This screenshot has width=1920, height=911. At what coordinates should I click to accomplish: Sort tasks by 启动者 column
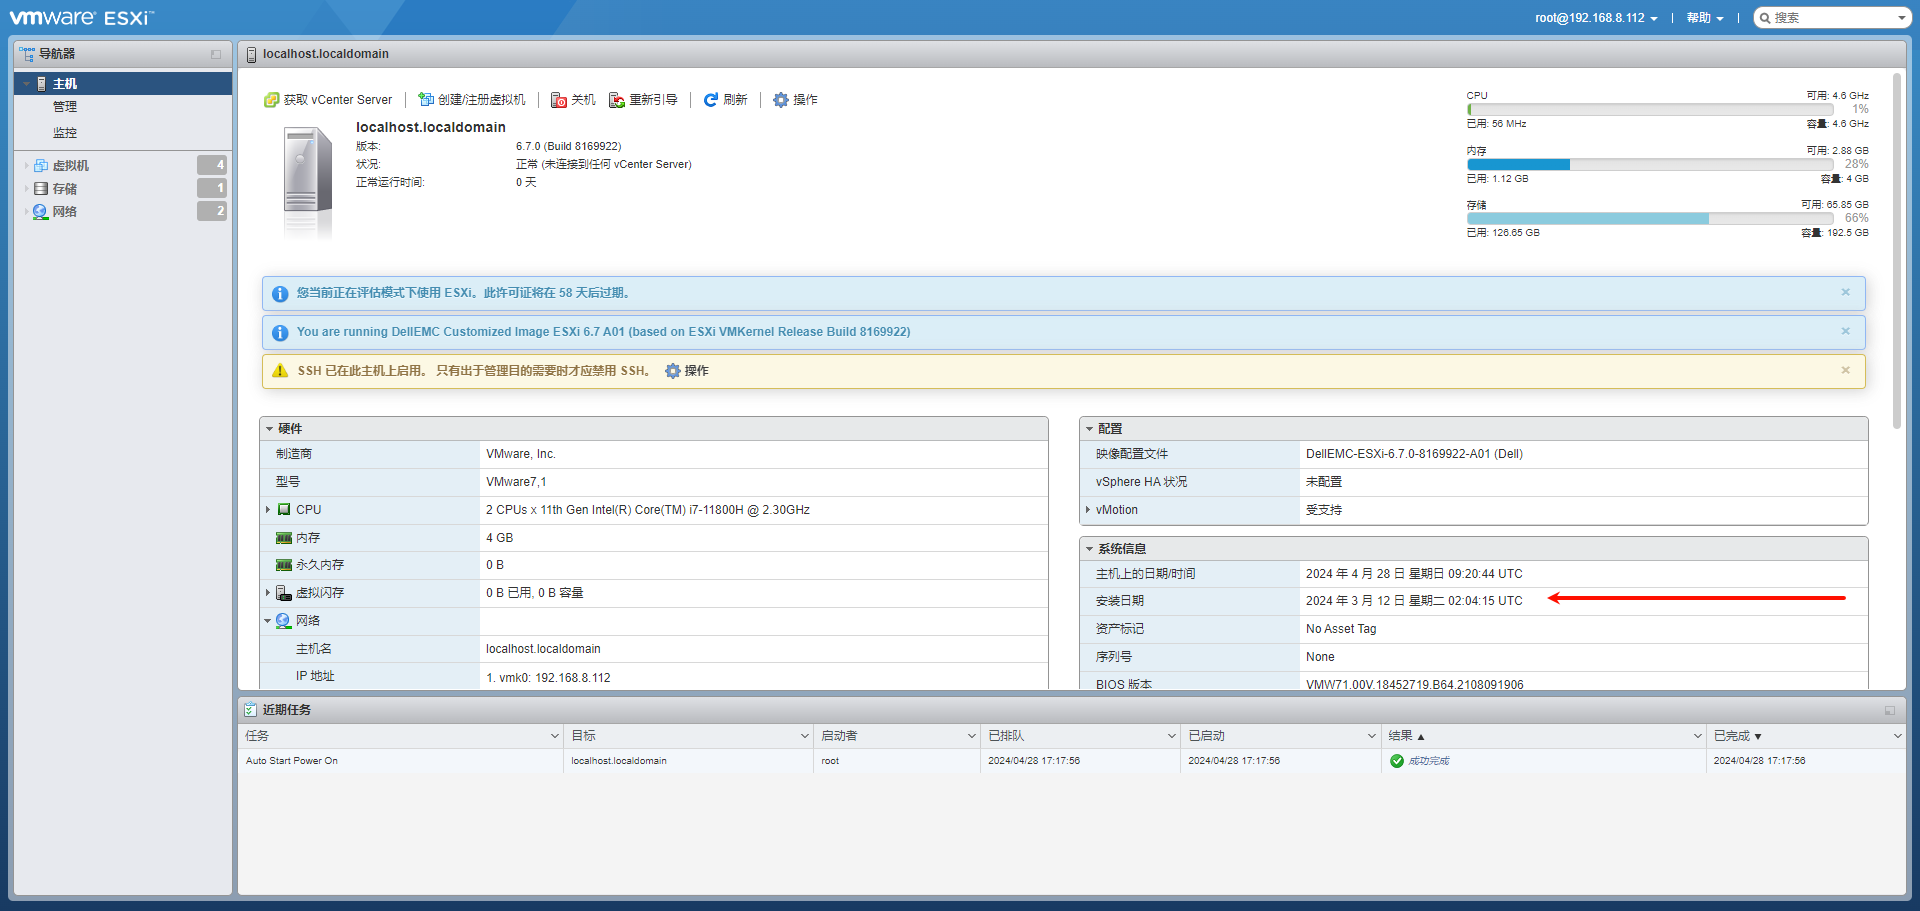(839, 736)
